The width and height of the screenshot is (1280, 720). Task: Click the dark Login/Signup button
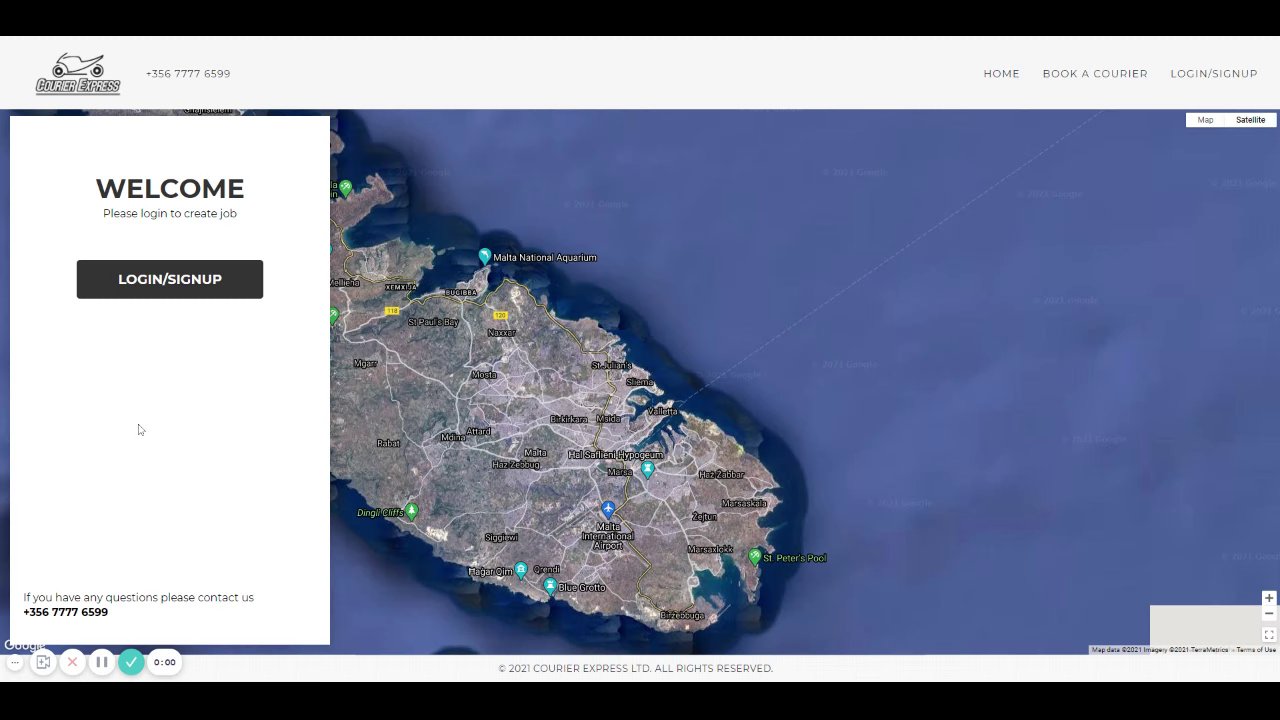[x=170, y=279]
